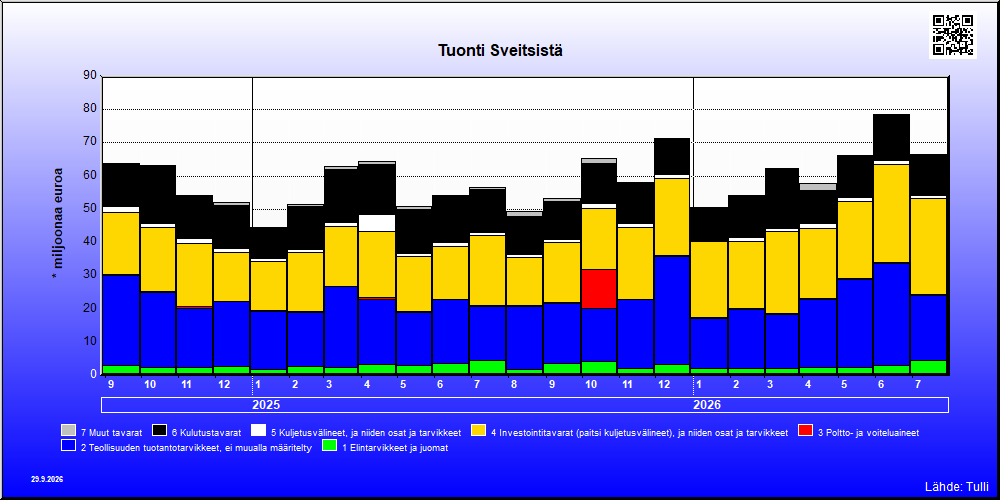
Task: Click the tallest bar, 2026 month 6
Action: (x=892, y=244)
